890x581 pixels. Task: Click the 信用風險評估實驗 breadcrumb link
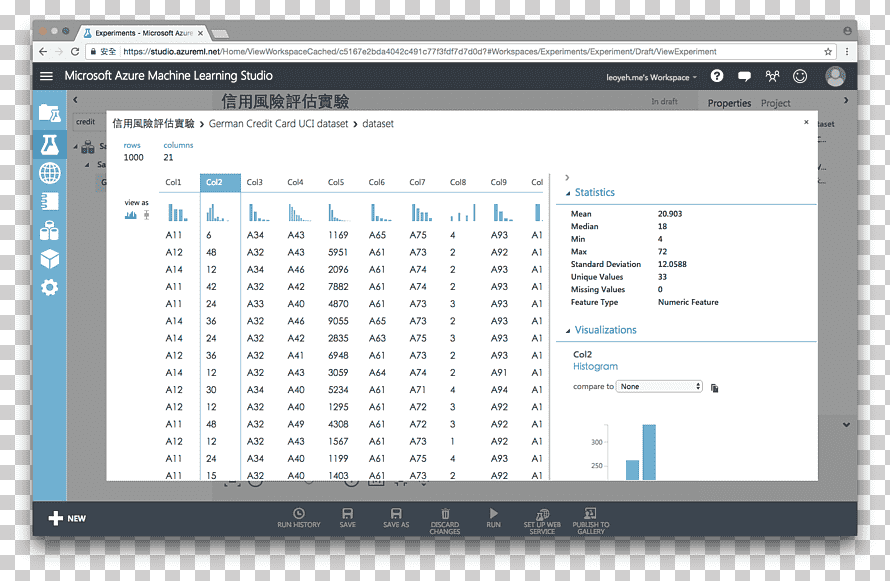(153, 124)
